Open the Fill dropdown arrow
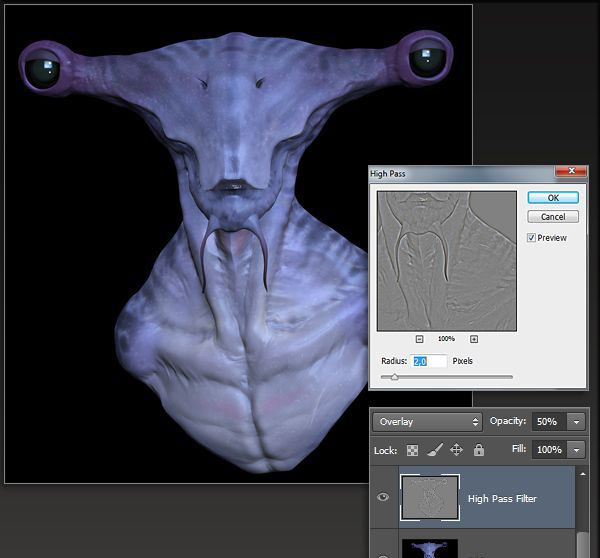The width and height of the screenshot is (600, 558). [x=576, y=450]
